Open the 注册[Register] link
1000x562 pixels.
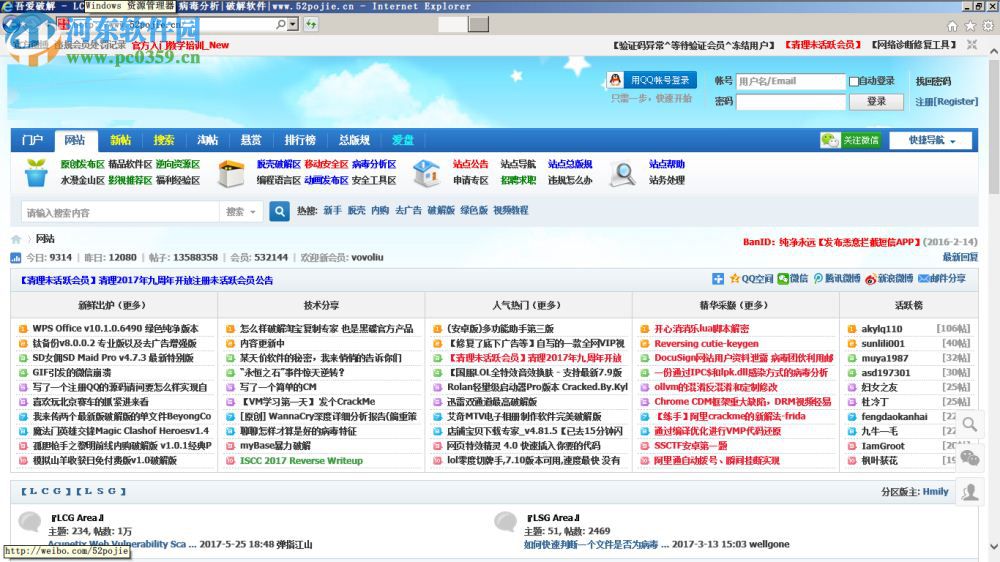point(946,101)
